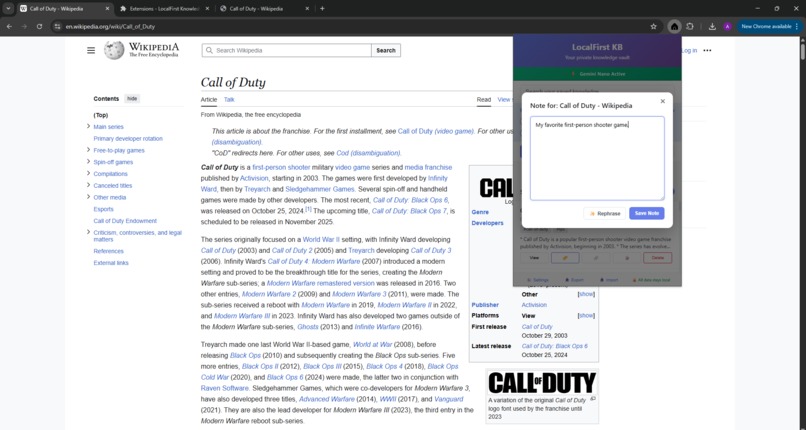Open the Call of Duty logo thumbnail image
Screen dimensions: 806x430
(542, 383)
